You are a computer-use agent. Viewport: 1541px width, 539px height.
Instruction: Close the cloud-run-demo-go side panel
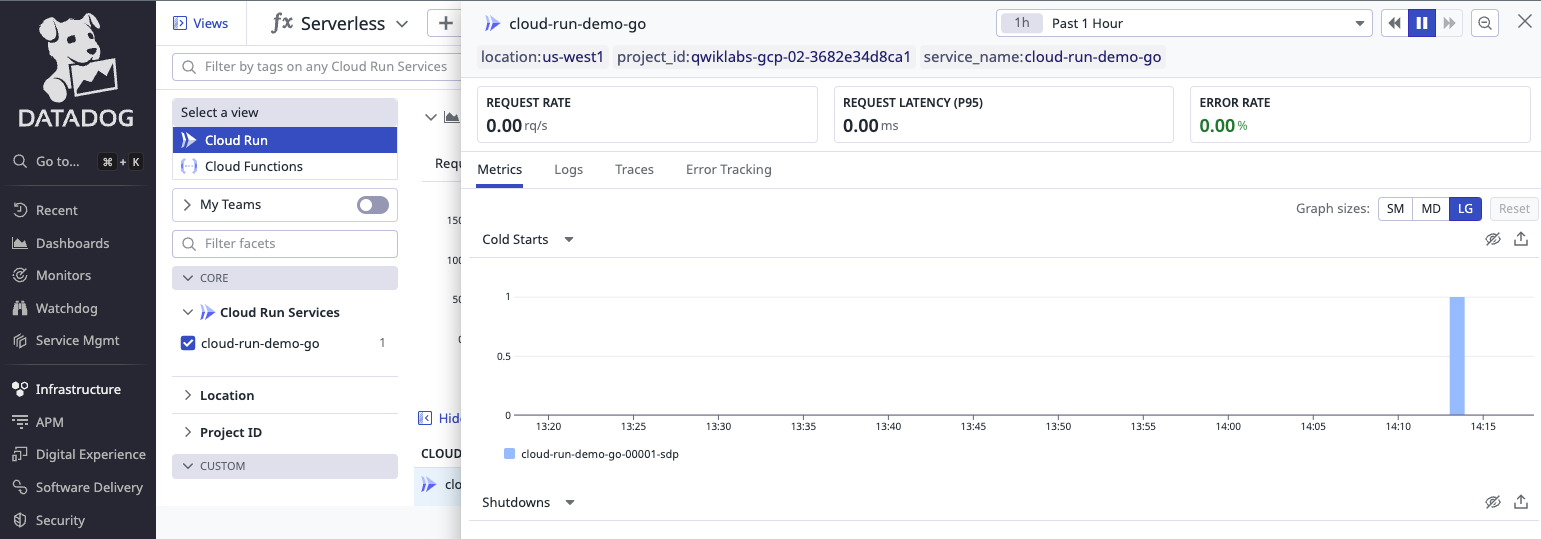(x=1524, y=22)
